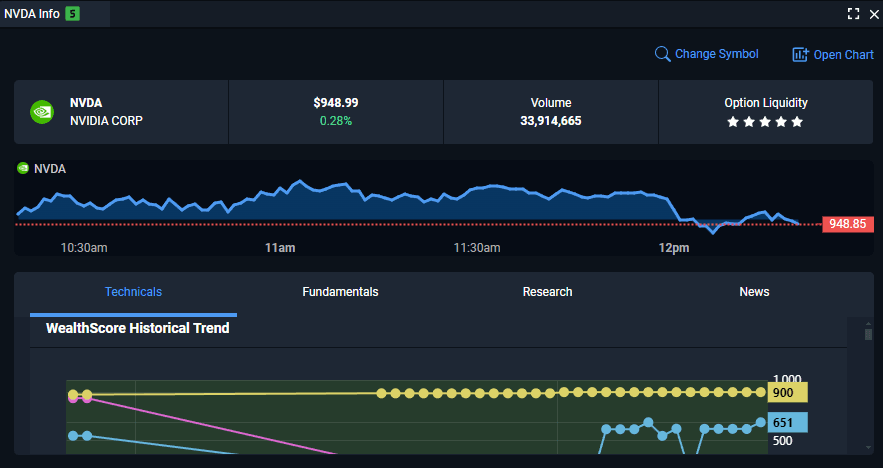Click the Option Liquidity label
This screenshot has width=883, height=468.
pyautogui.click(x=765, y=102)
